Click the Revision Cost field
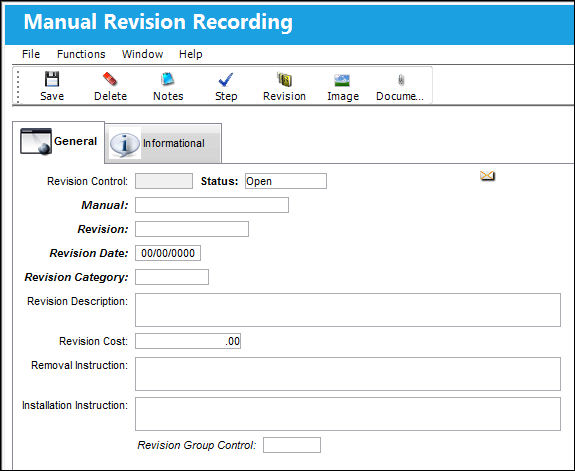The height and width of the screenshot is (471, 575). pos(188,341)
